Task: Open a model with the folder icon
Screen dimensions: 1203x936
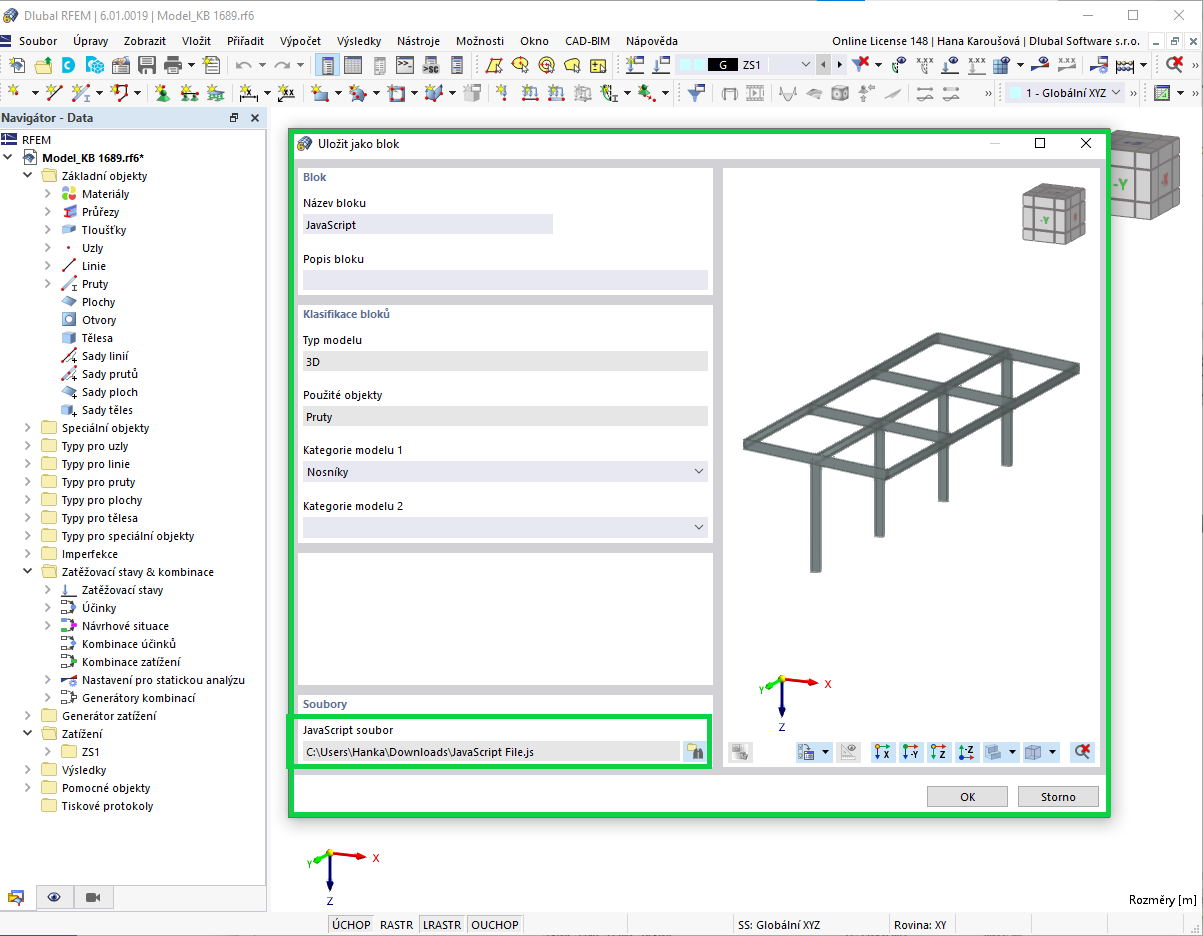Action: [x=43, y=65]
